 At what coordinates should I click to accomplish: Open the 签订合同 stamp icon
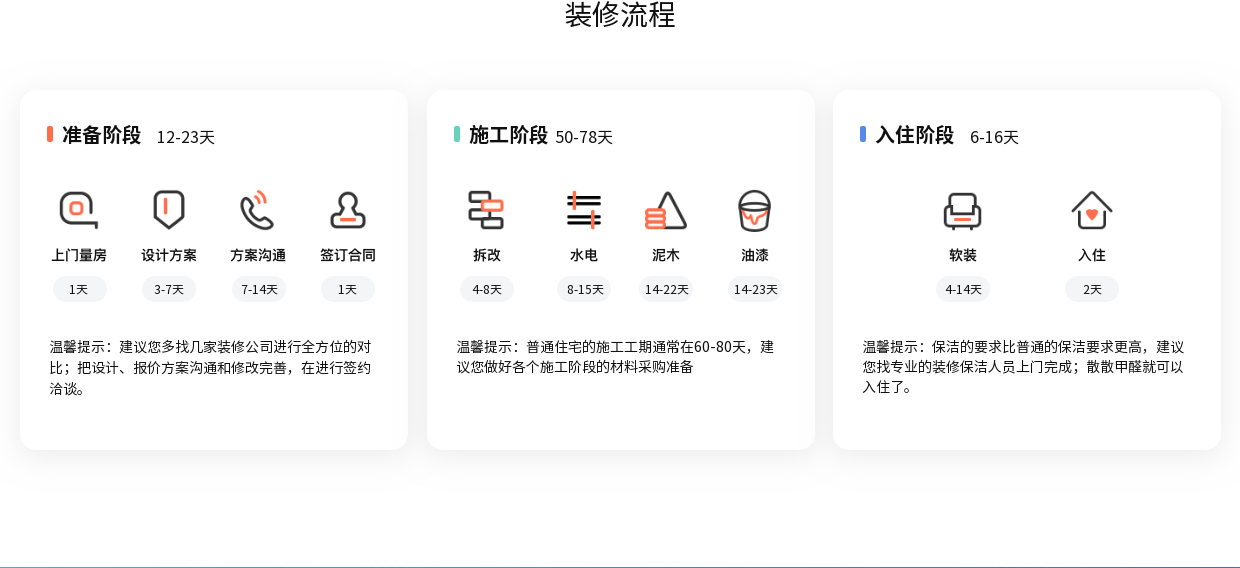[x=348, y=210]
